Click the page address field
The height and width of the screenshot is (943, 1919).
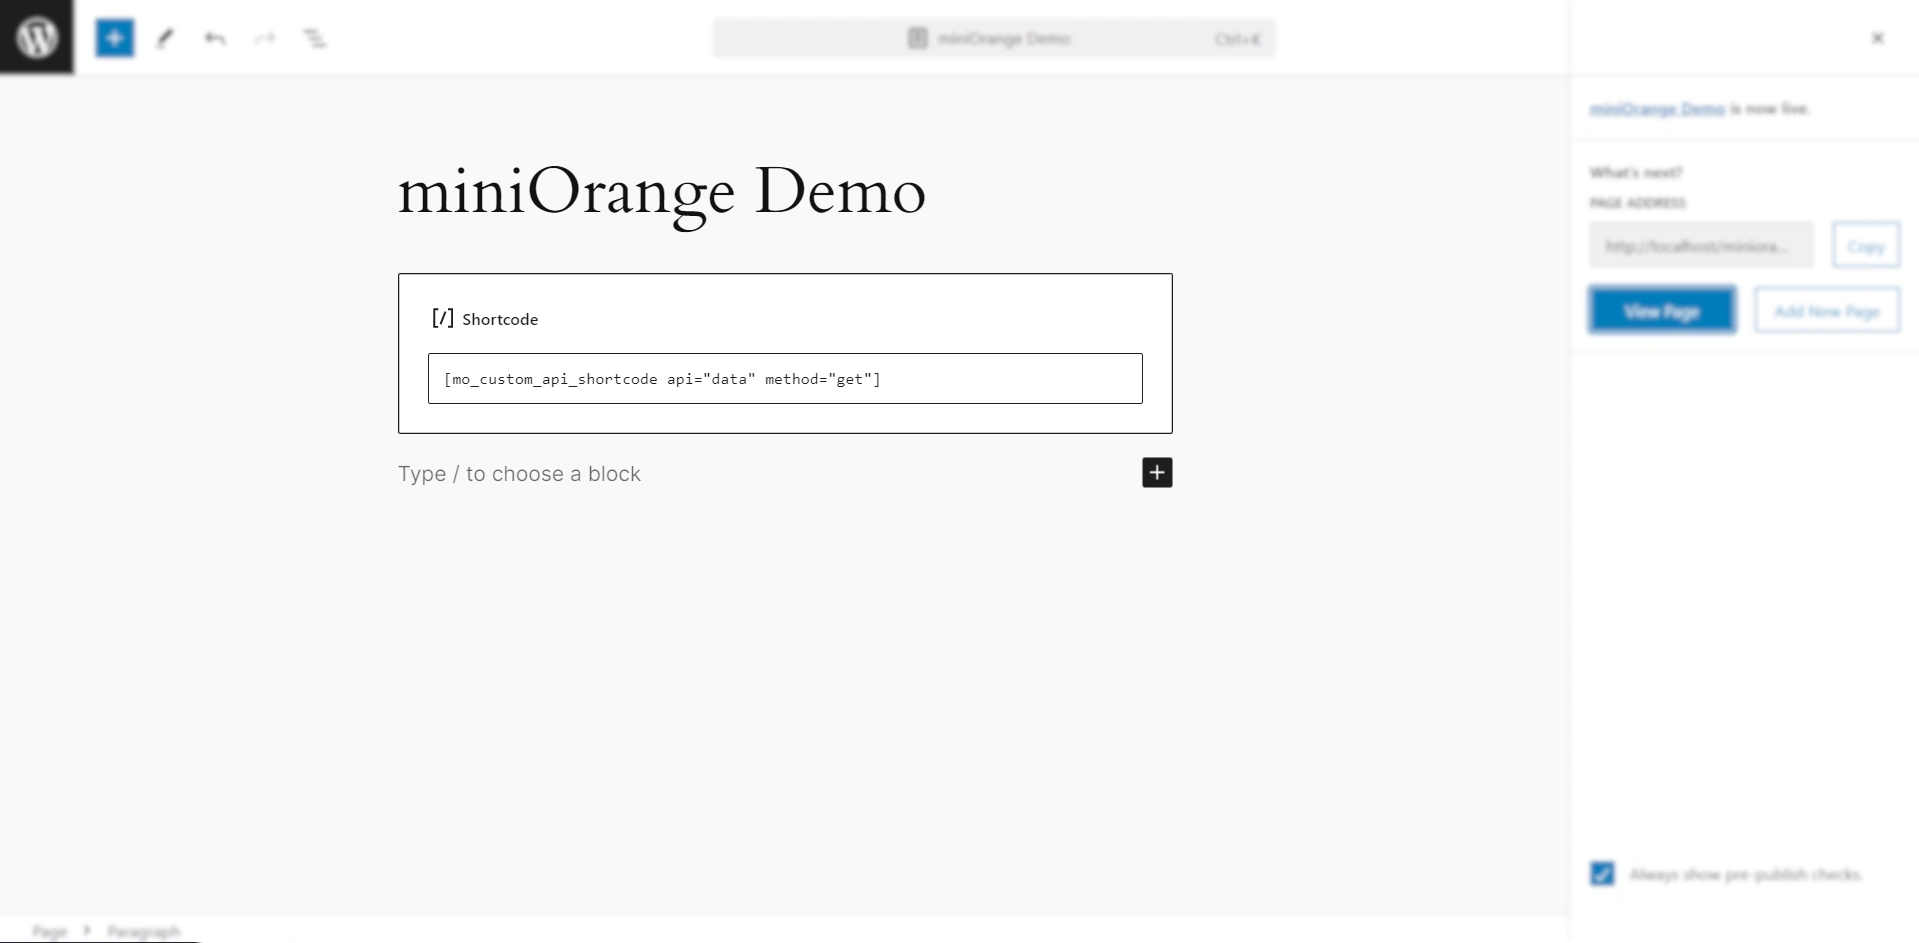(x=1700, y=245)
